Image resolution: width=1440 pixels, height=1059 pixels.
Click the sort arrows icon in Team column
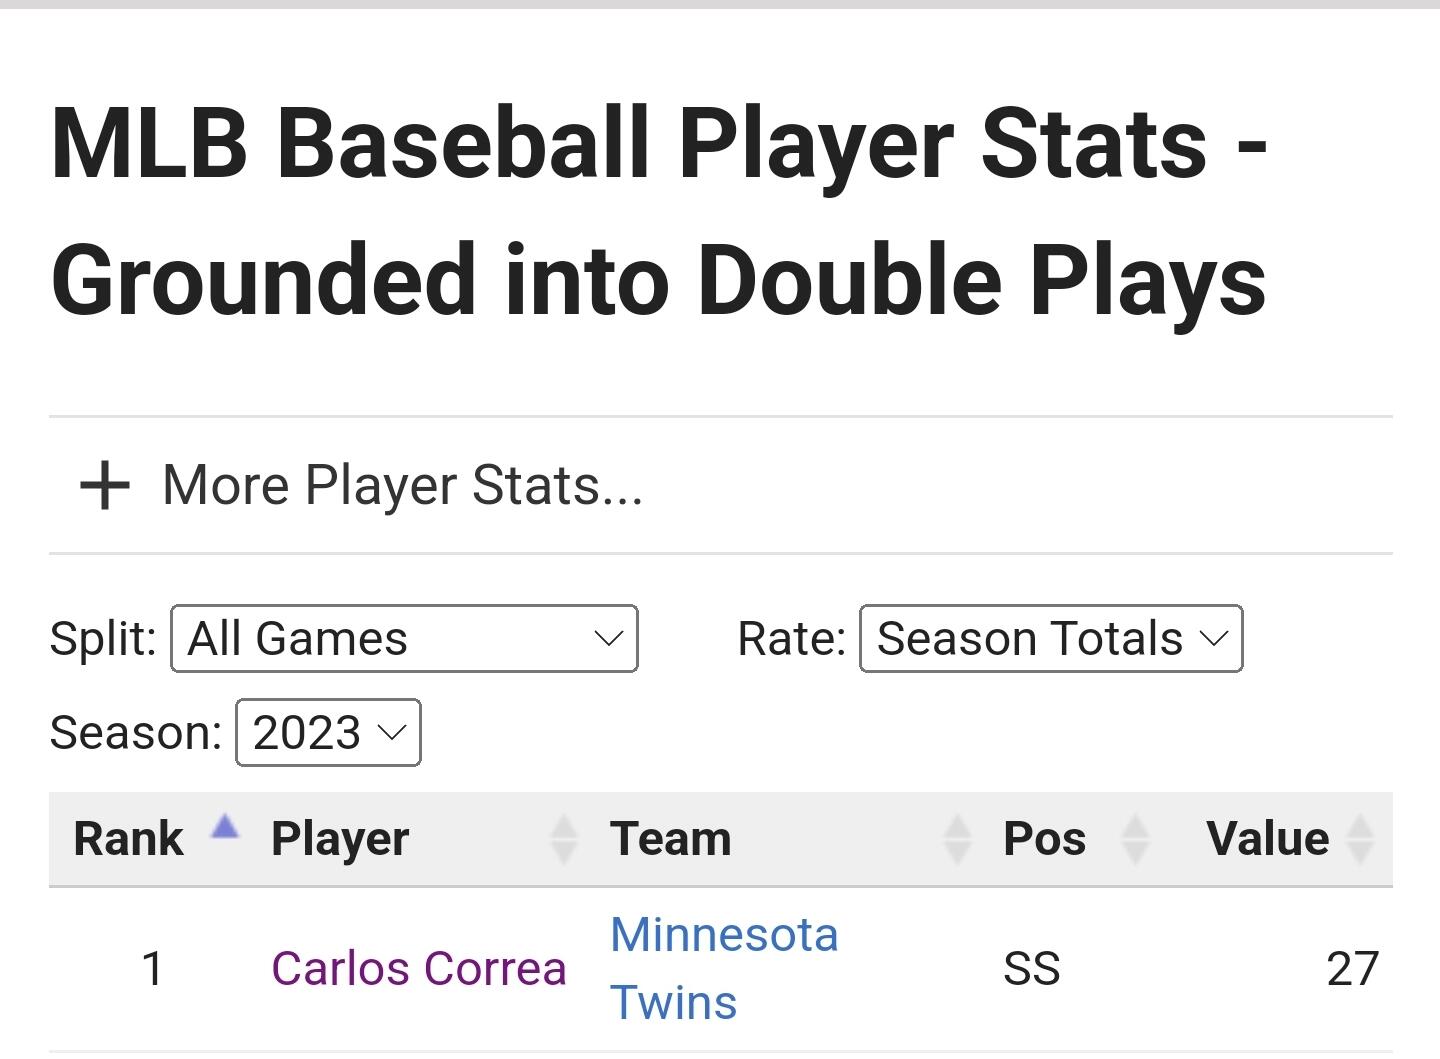coord(957,839)
